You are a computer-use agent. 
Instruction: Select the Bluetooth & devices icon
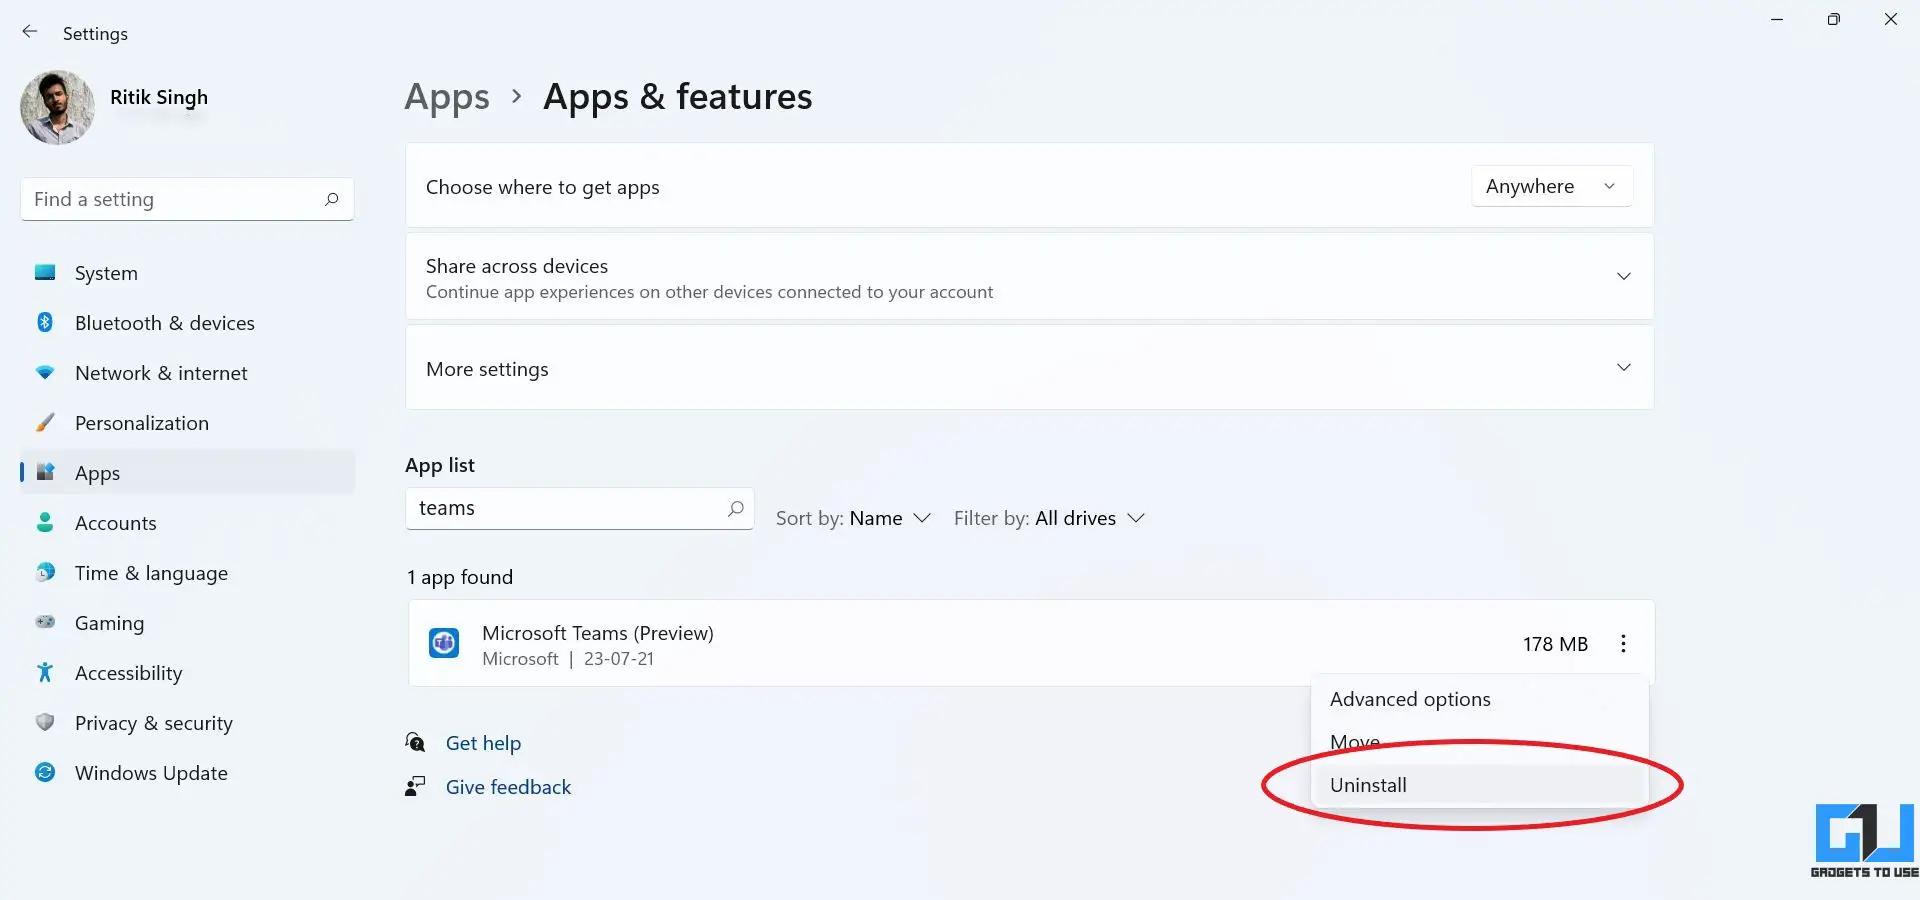point(45,322)
